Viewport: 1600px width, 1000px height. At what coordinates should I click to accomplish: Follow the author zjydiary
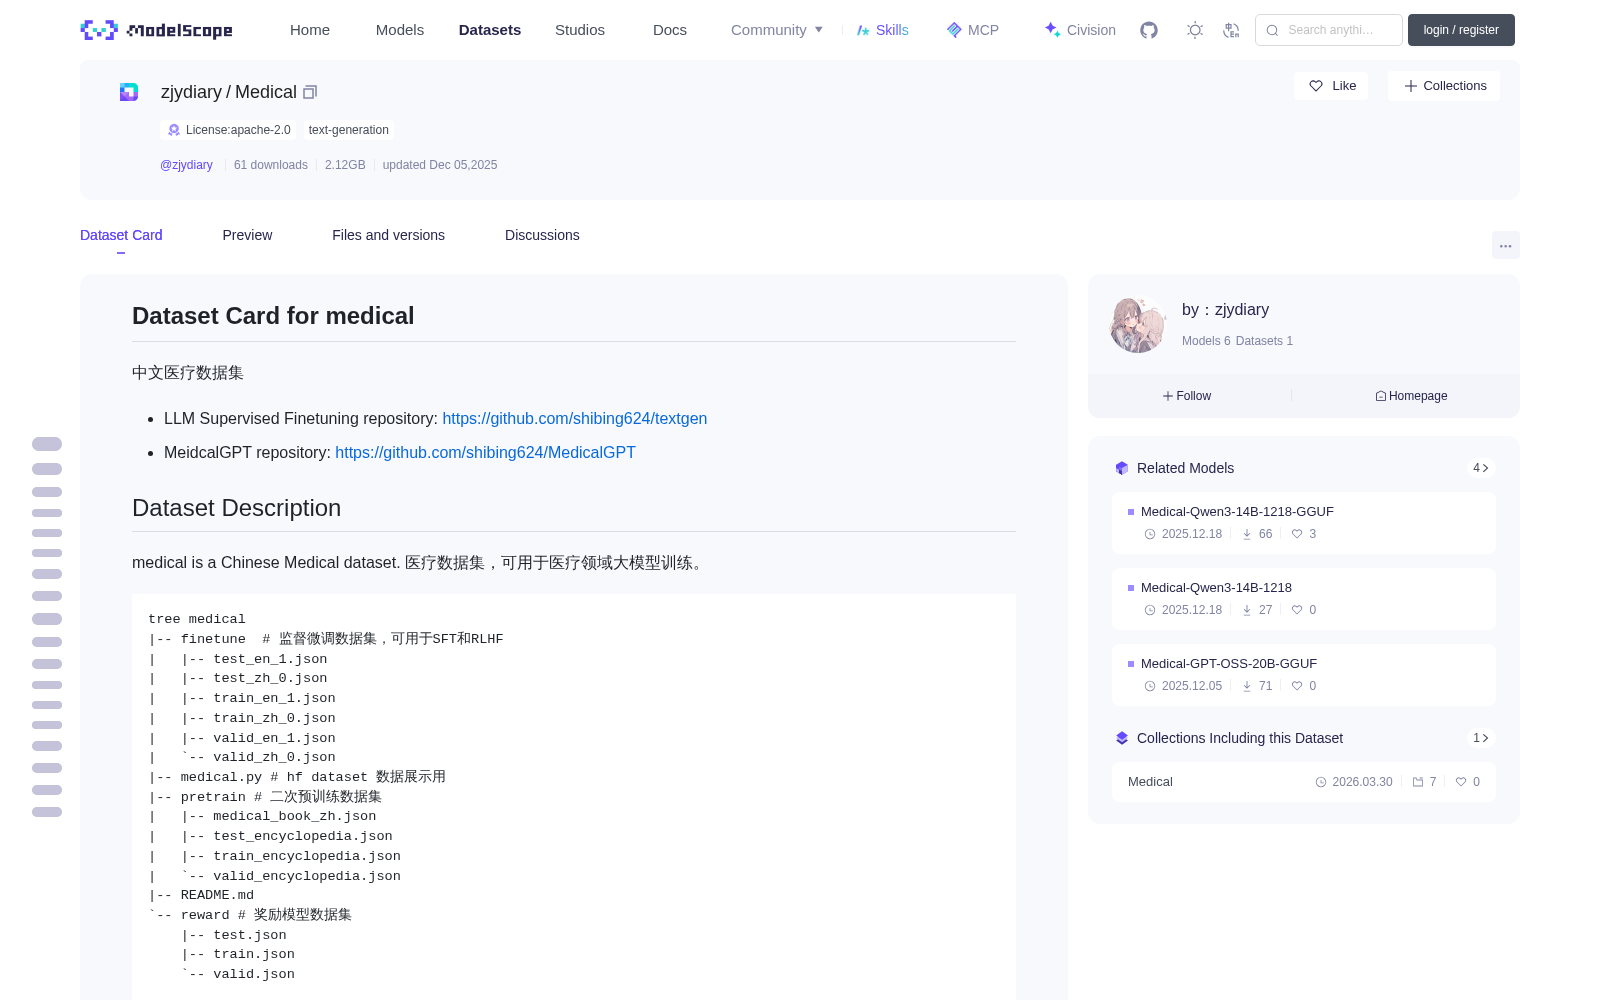pos(1187,396)
